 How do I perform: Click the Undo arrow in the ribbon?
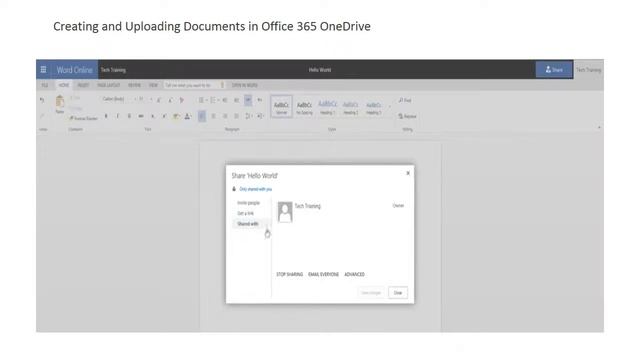42,100
